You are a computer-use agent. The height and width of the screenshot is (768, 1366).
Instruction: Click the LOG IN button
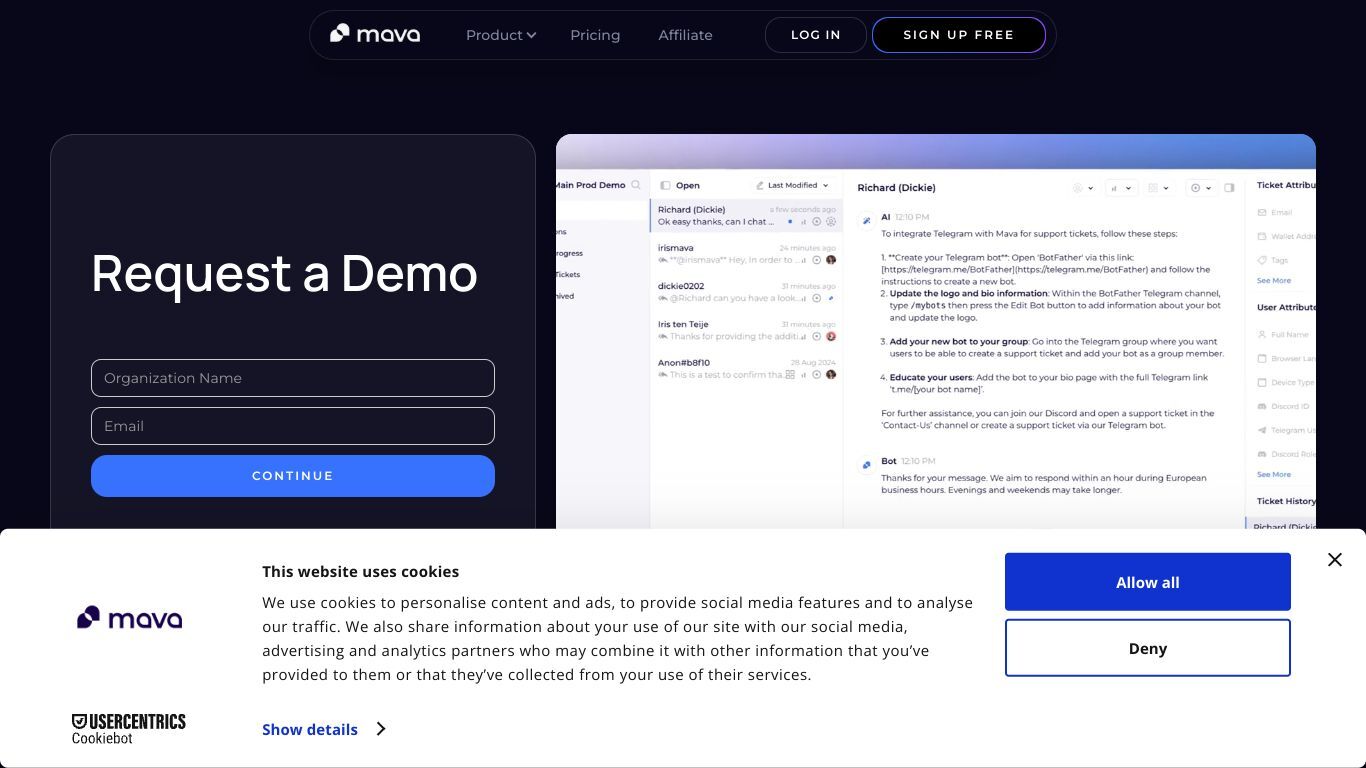pyautogui.click(x=816, y=35)
